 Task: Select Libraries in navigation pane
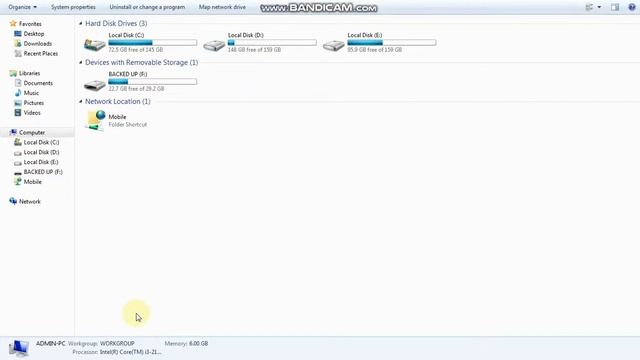29,73
